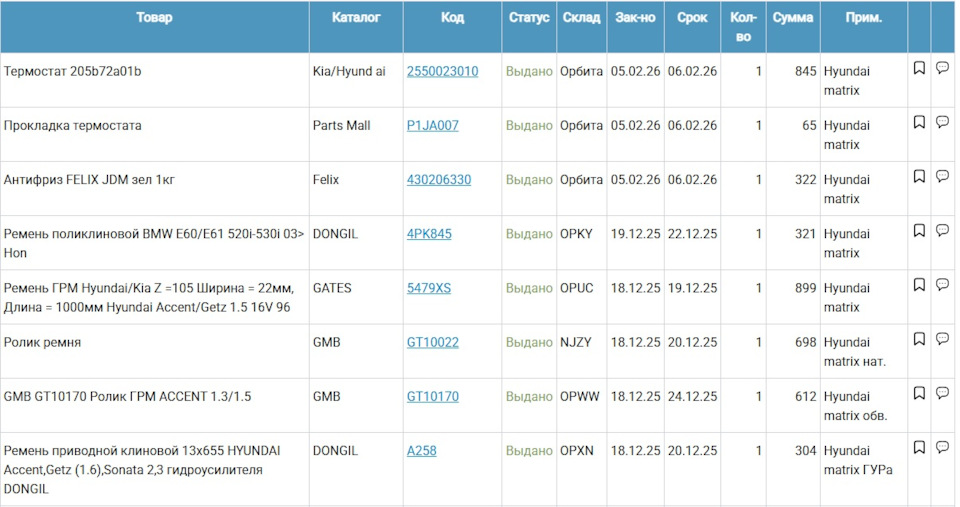The image size is (960, 507).
Task: Bookmark the GMB GT10170 Ролик ГРМ row
Action: [919, 393]
